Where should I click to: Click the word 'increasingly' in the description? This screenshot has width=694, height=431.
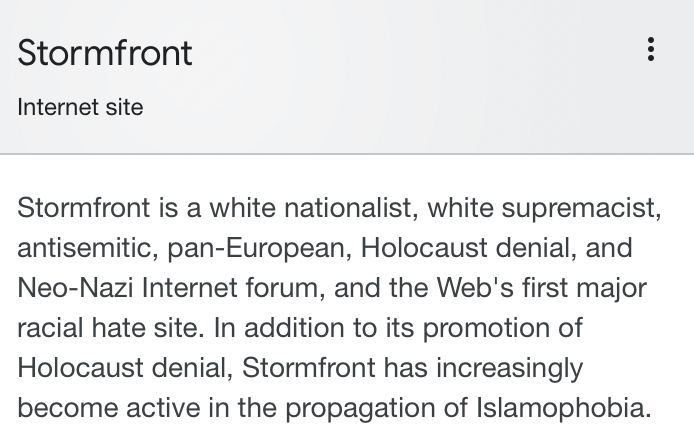(x=509, y=369)
